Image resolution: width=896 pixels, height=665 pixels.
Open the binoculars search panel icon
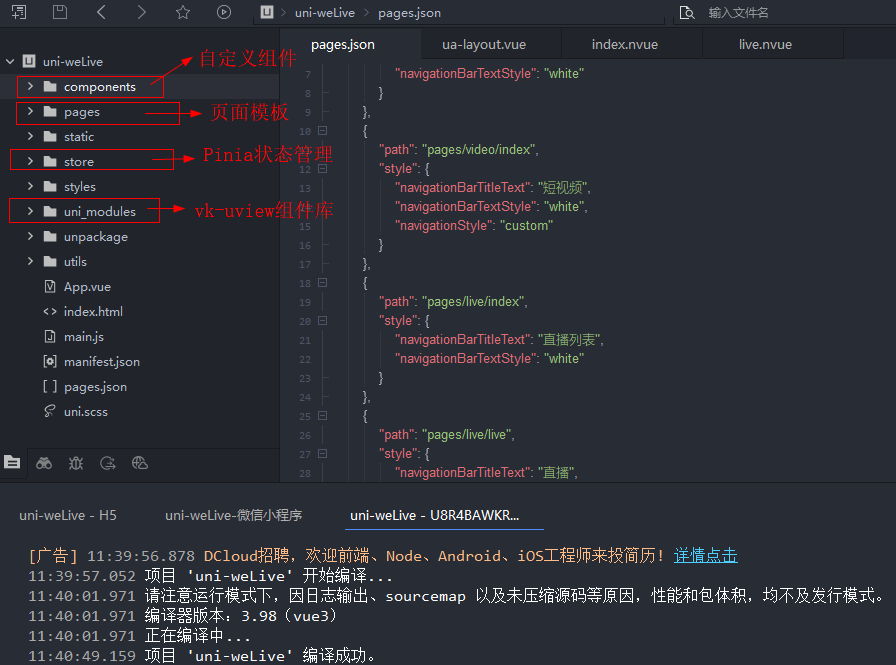tap(44, 463)
